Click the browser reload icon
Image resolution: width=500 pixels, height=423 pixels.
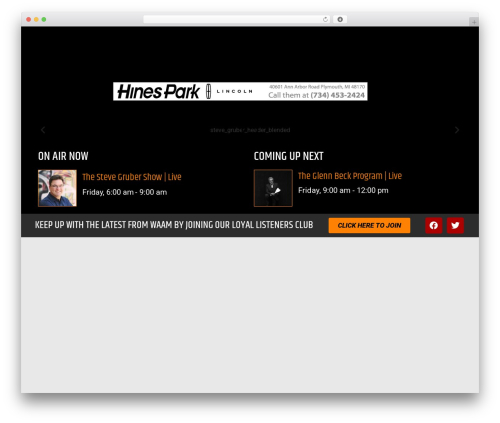coord(325,20)
